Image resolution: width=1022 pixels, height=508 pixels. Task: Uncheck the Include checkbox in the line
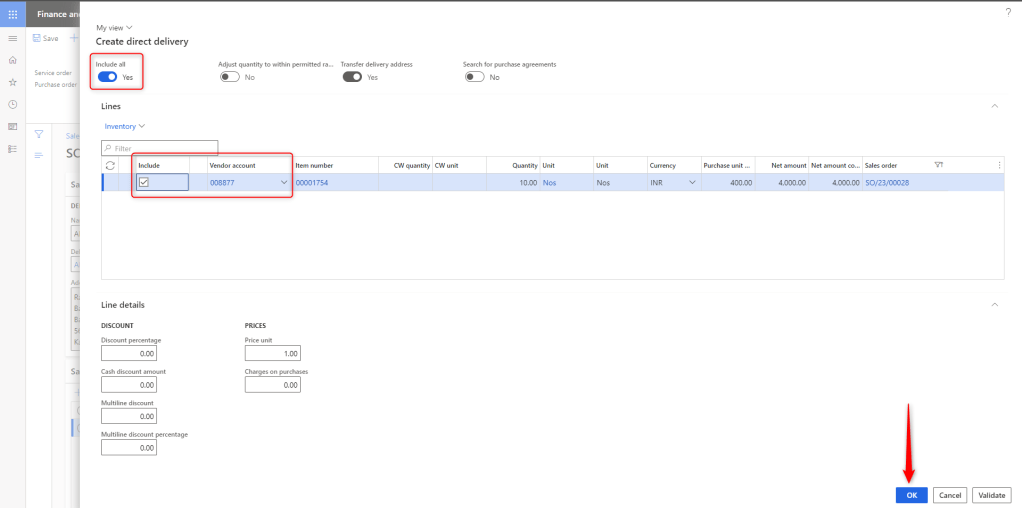click(144, 182)
